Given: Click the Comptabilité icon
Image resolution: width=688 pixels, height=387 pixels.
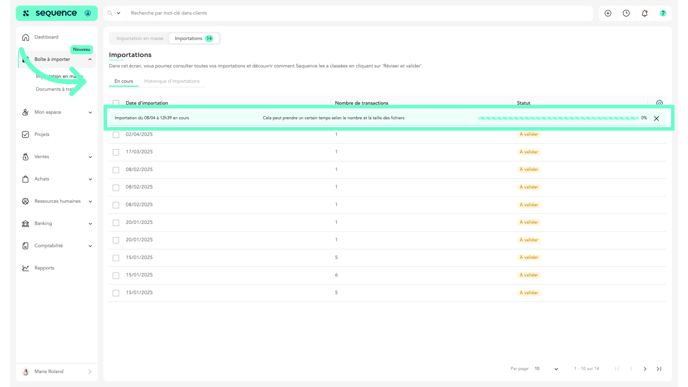Looking at the screenshot, I should point(25,246).
